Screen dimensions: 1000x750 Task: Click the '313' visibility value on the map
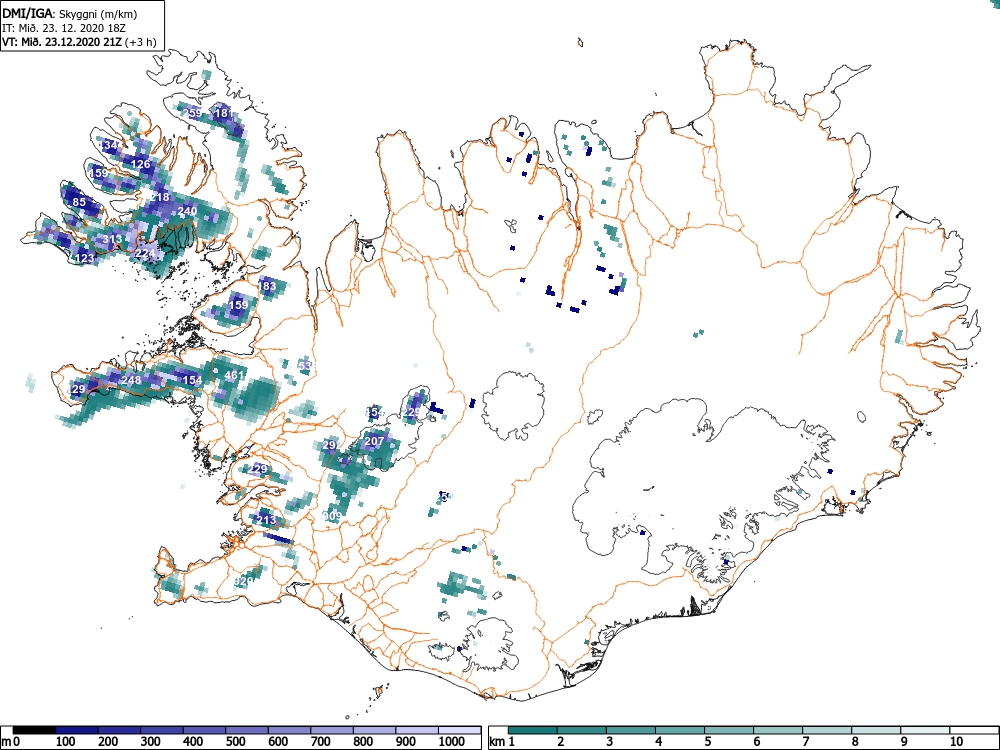click(x=112, y=240)
